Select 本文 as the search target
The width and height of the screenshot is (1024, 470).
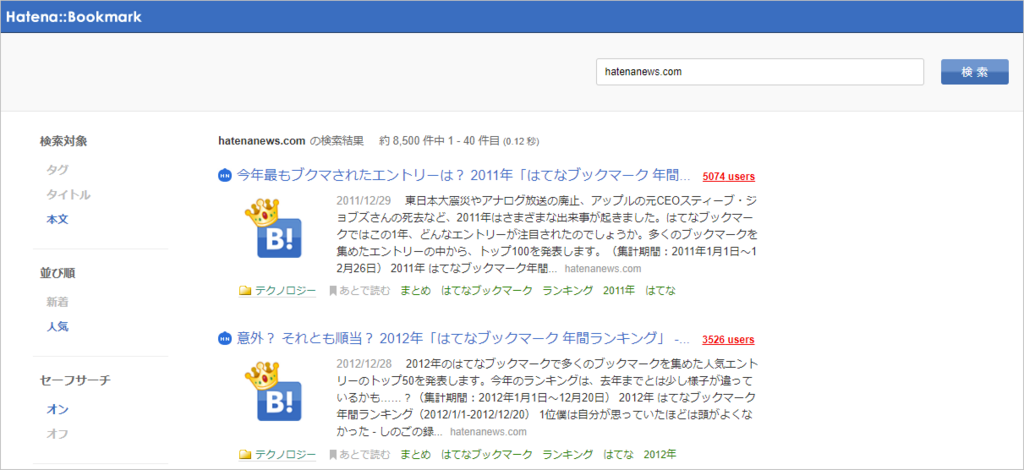[x=57, y=219]
